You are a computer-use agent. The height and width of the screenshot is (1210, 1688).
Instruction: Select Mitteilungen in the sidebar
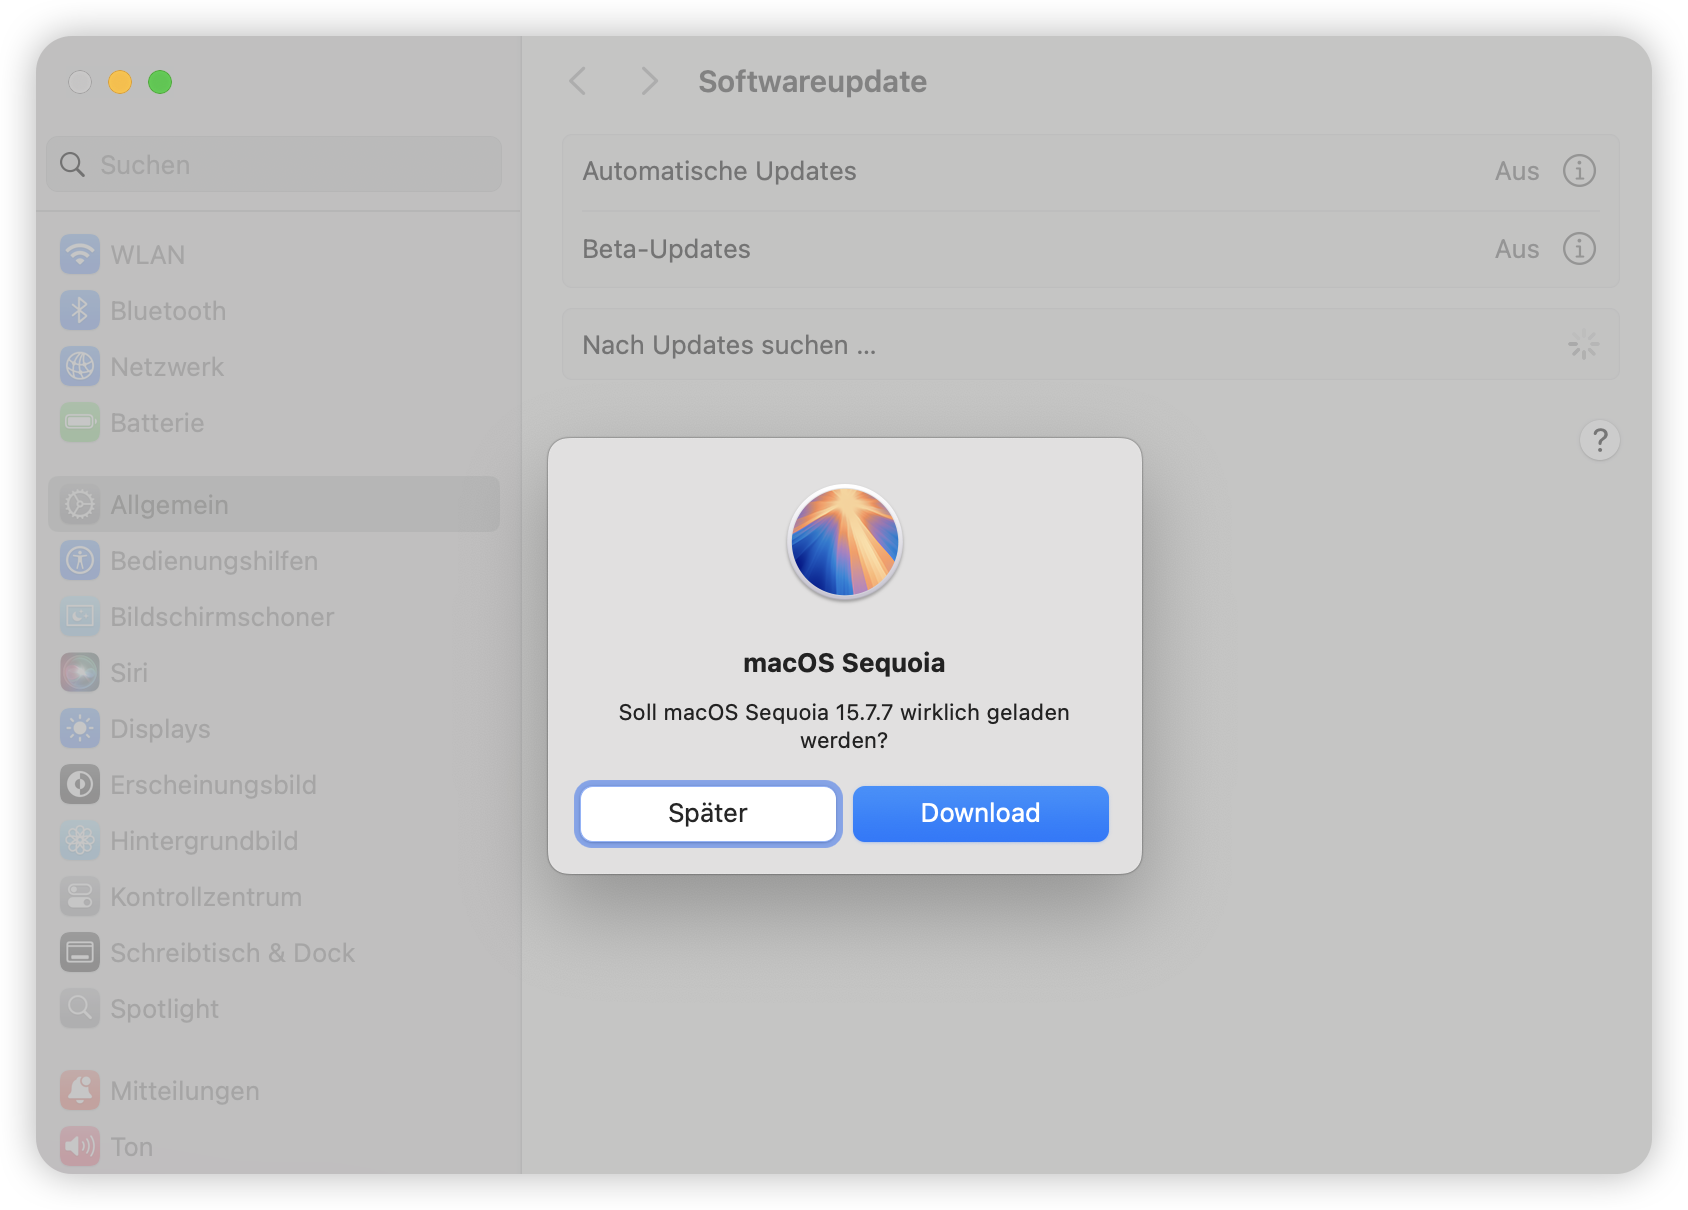tap(274, 1090)
